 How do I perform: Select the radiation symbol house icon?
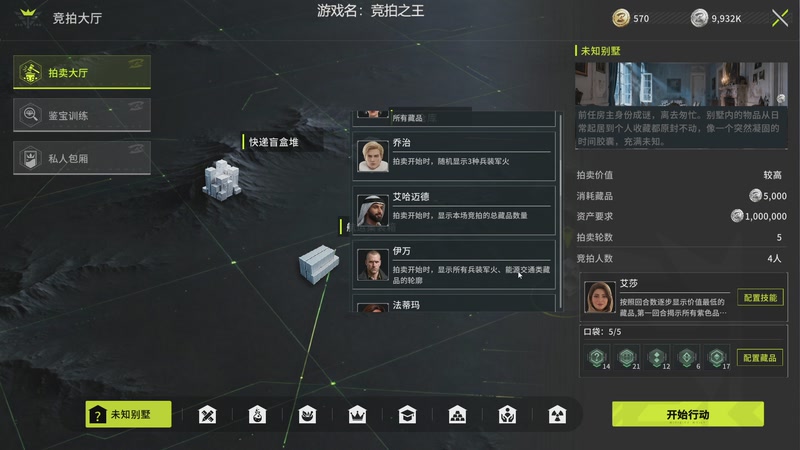tap(557, 415)
